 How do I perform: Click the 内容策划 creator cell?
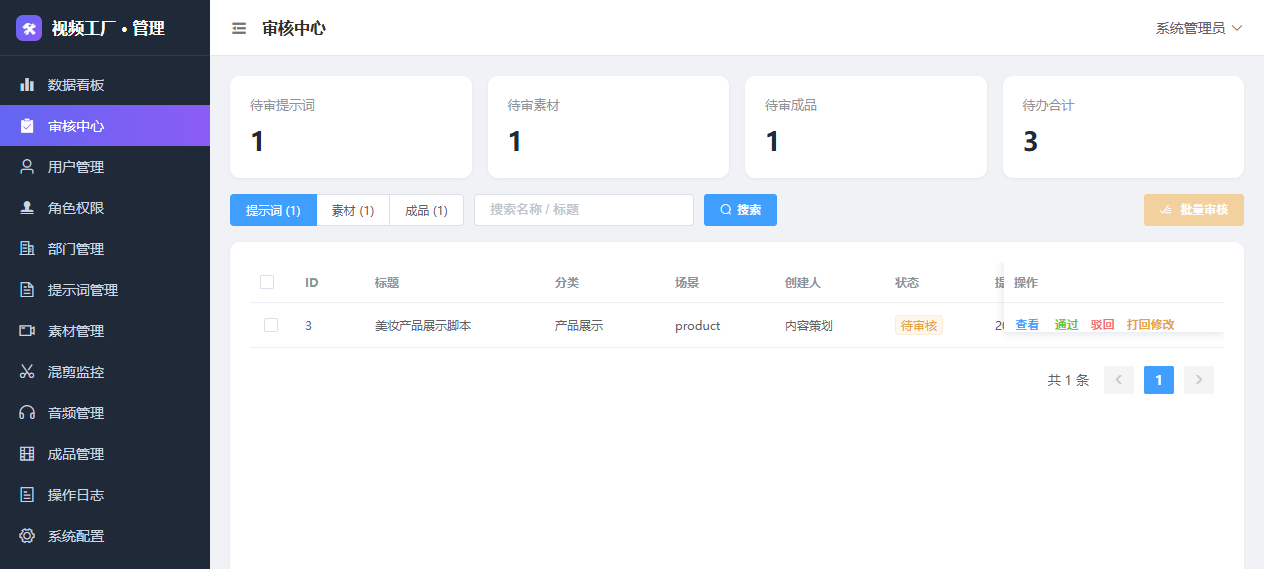point(809,326)
